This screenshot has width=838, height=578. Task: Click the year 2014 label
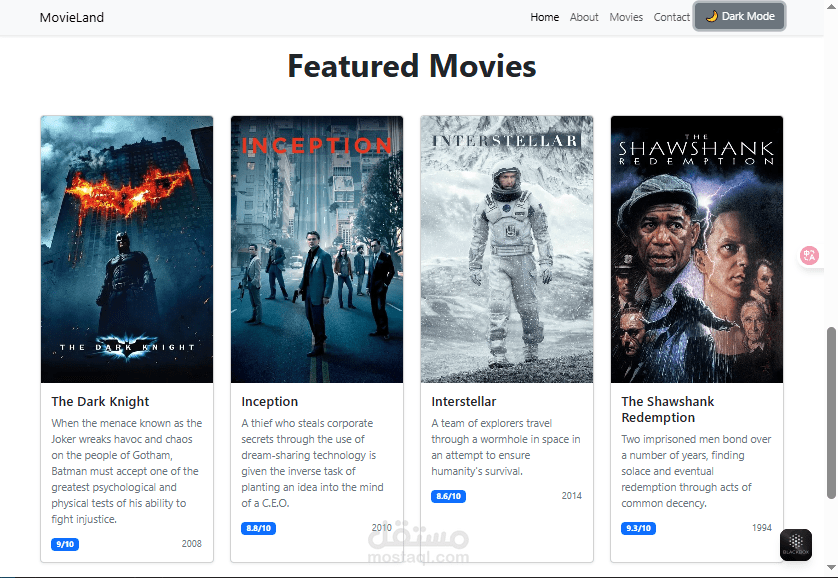571,496
